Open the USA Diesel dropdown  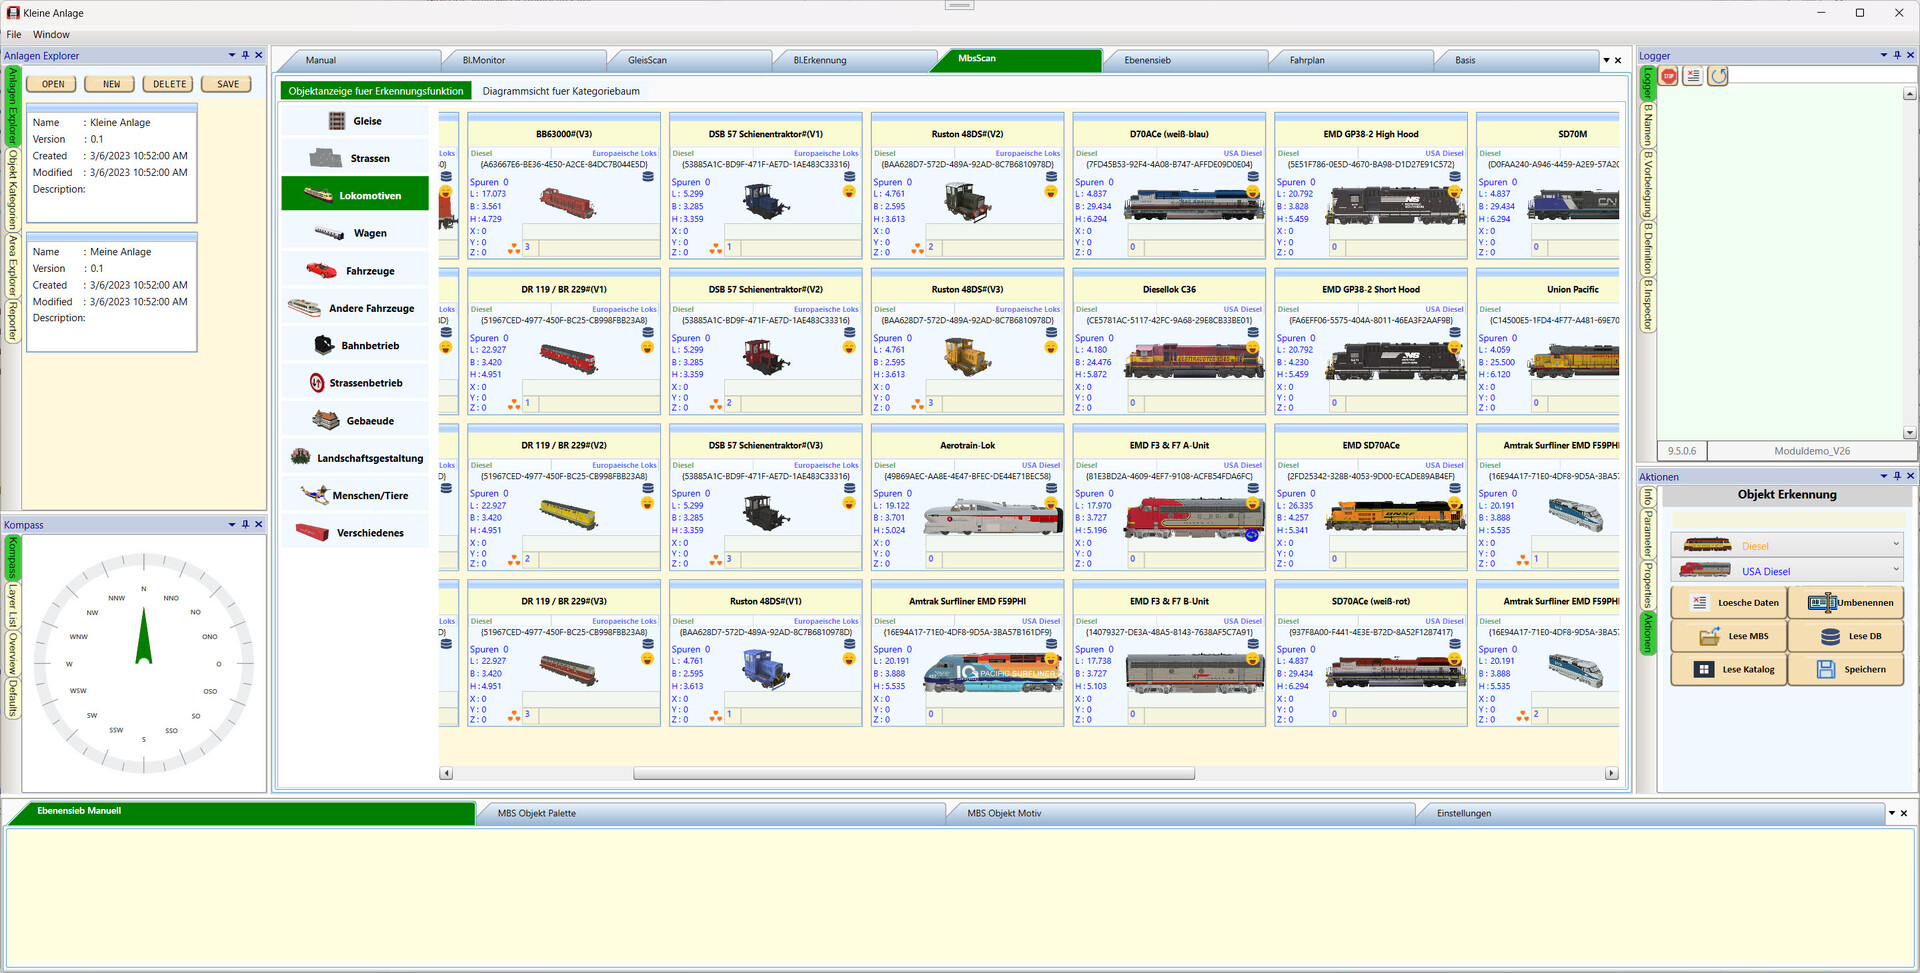tap(1895, 570)
